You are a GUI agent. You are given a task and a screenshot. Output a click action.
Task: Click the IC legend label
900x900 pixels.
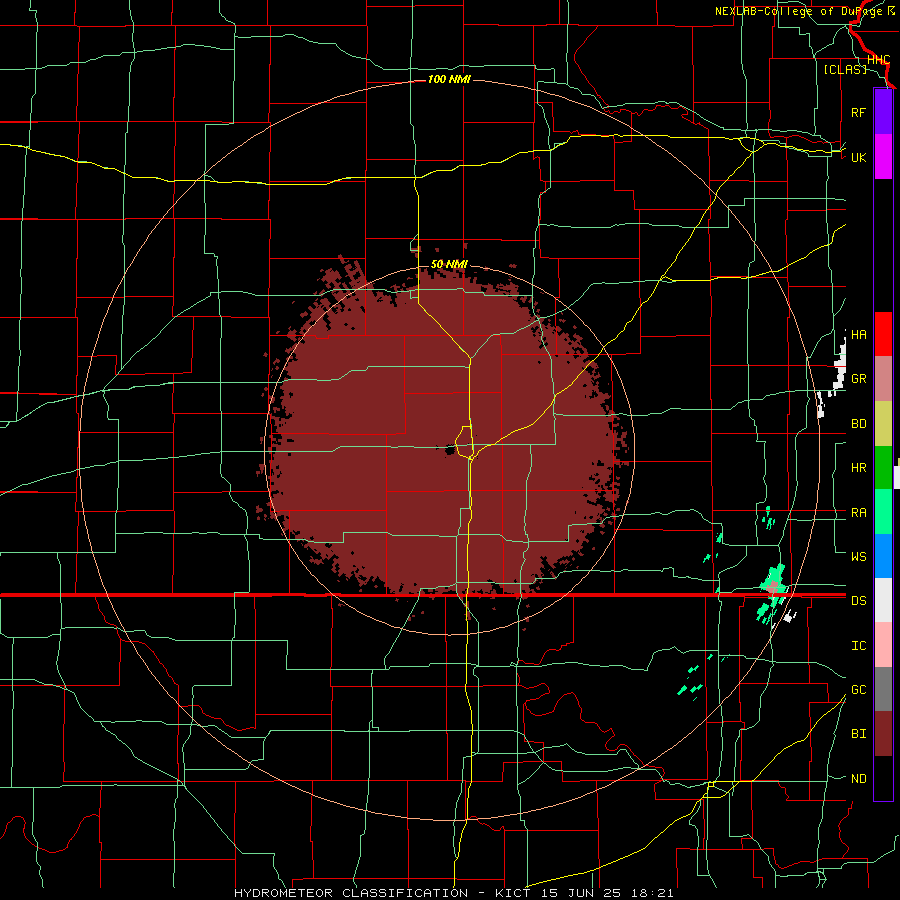[858, 646]
